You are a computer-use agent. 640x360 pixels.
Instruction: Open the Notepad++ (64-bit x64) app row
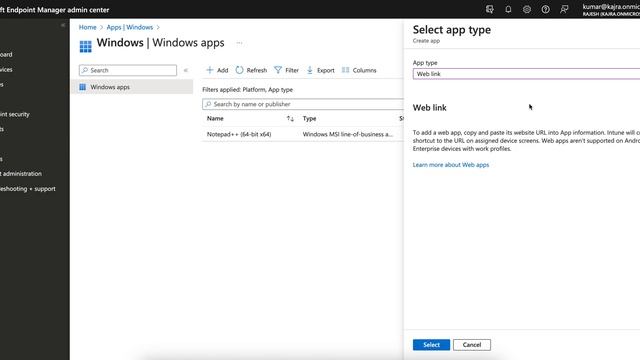click(x=239, y=134)
